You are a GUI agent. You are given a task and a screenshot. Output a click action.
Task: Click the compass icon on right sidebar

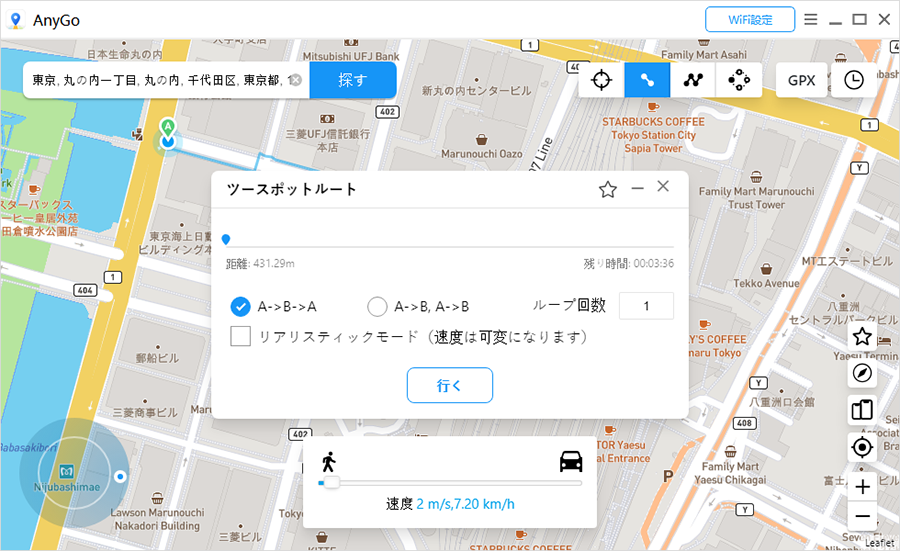861,373
